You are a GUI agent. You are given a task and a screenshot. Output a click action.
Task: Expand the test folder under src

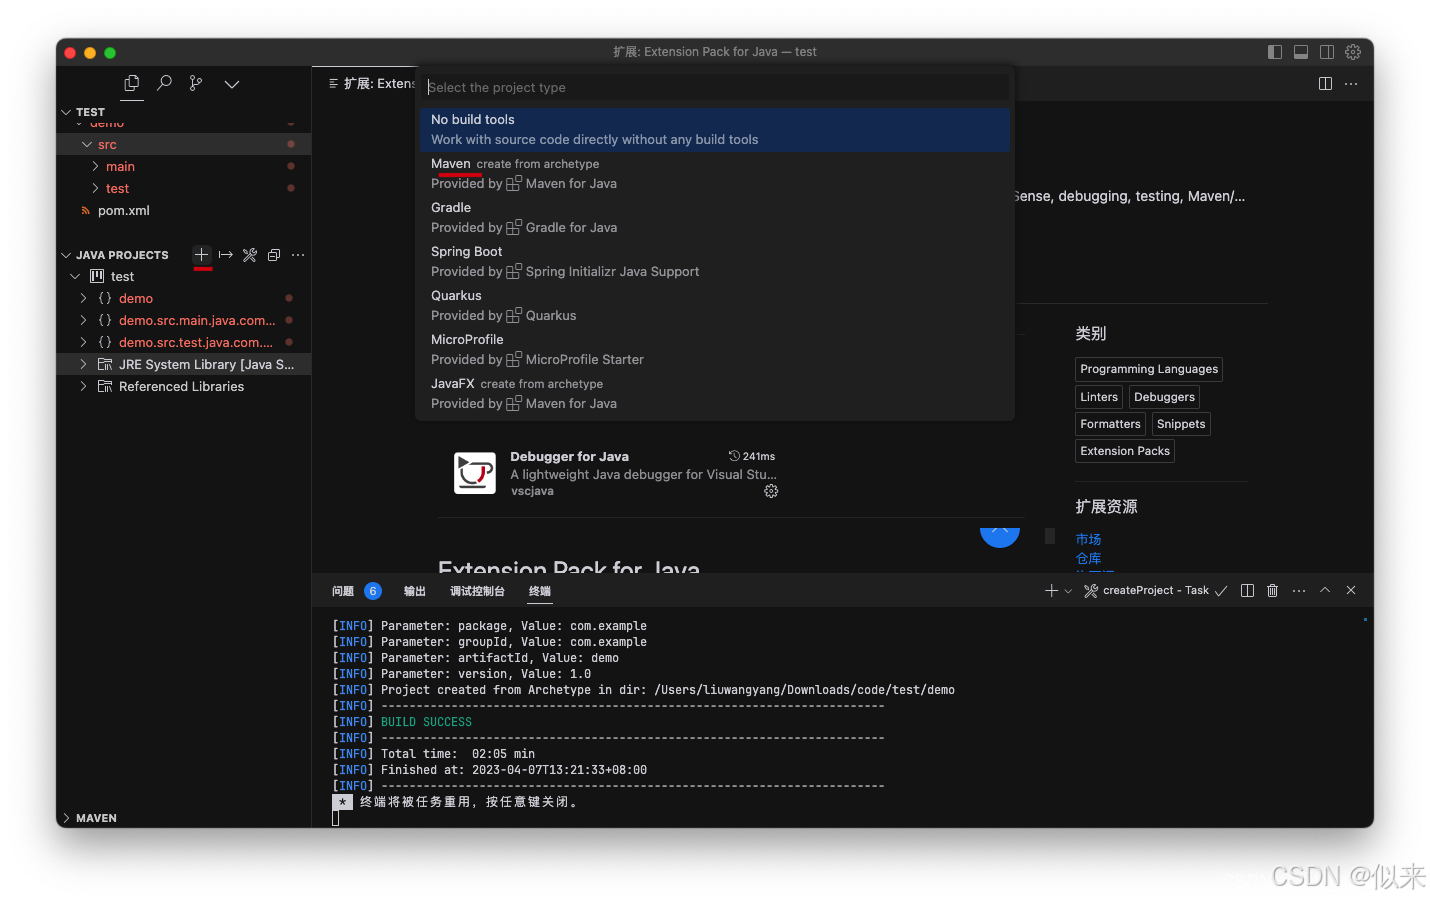[183, 189]
